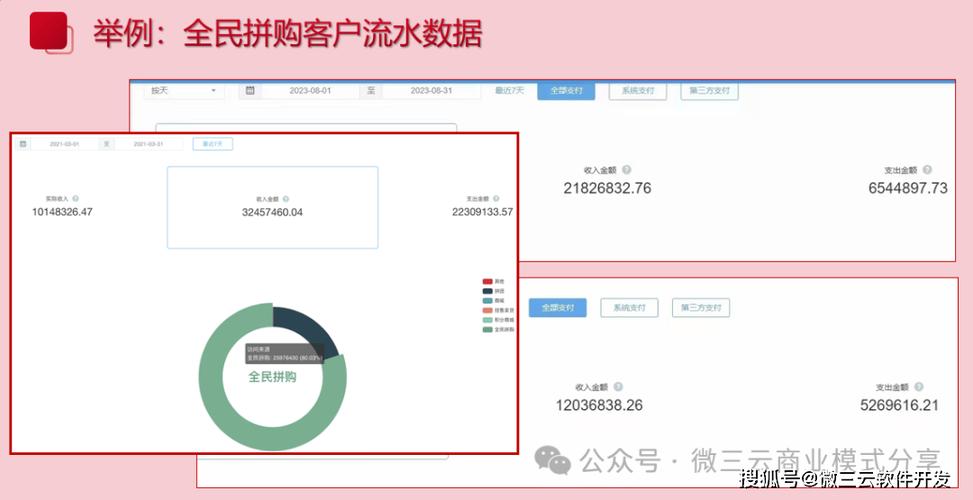Image resolution: width=973 pixels, height=500 pixels.
Task: Toggle the teal 商城 legend swatch
Action: coord(488,301)
